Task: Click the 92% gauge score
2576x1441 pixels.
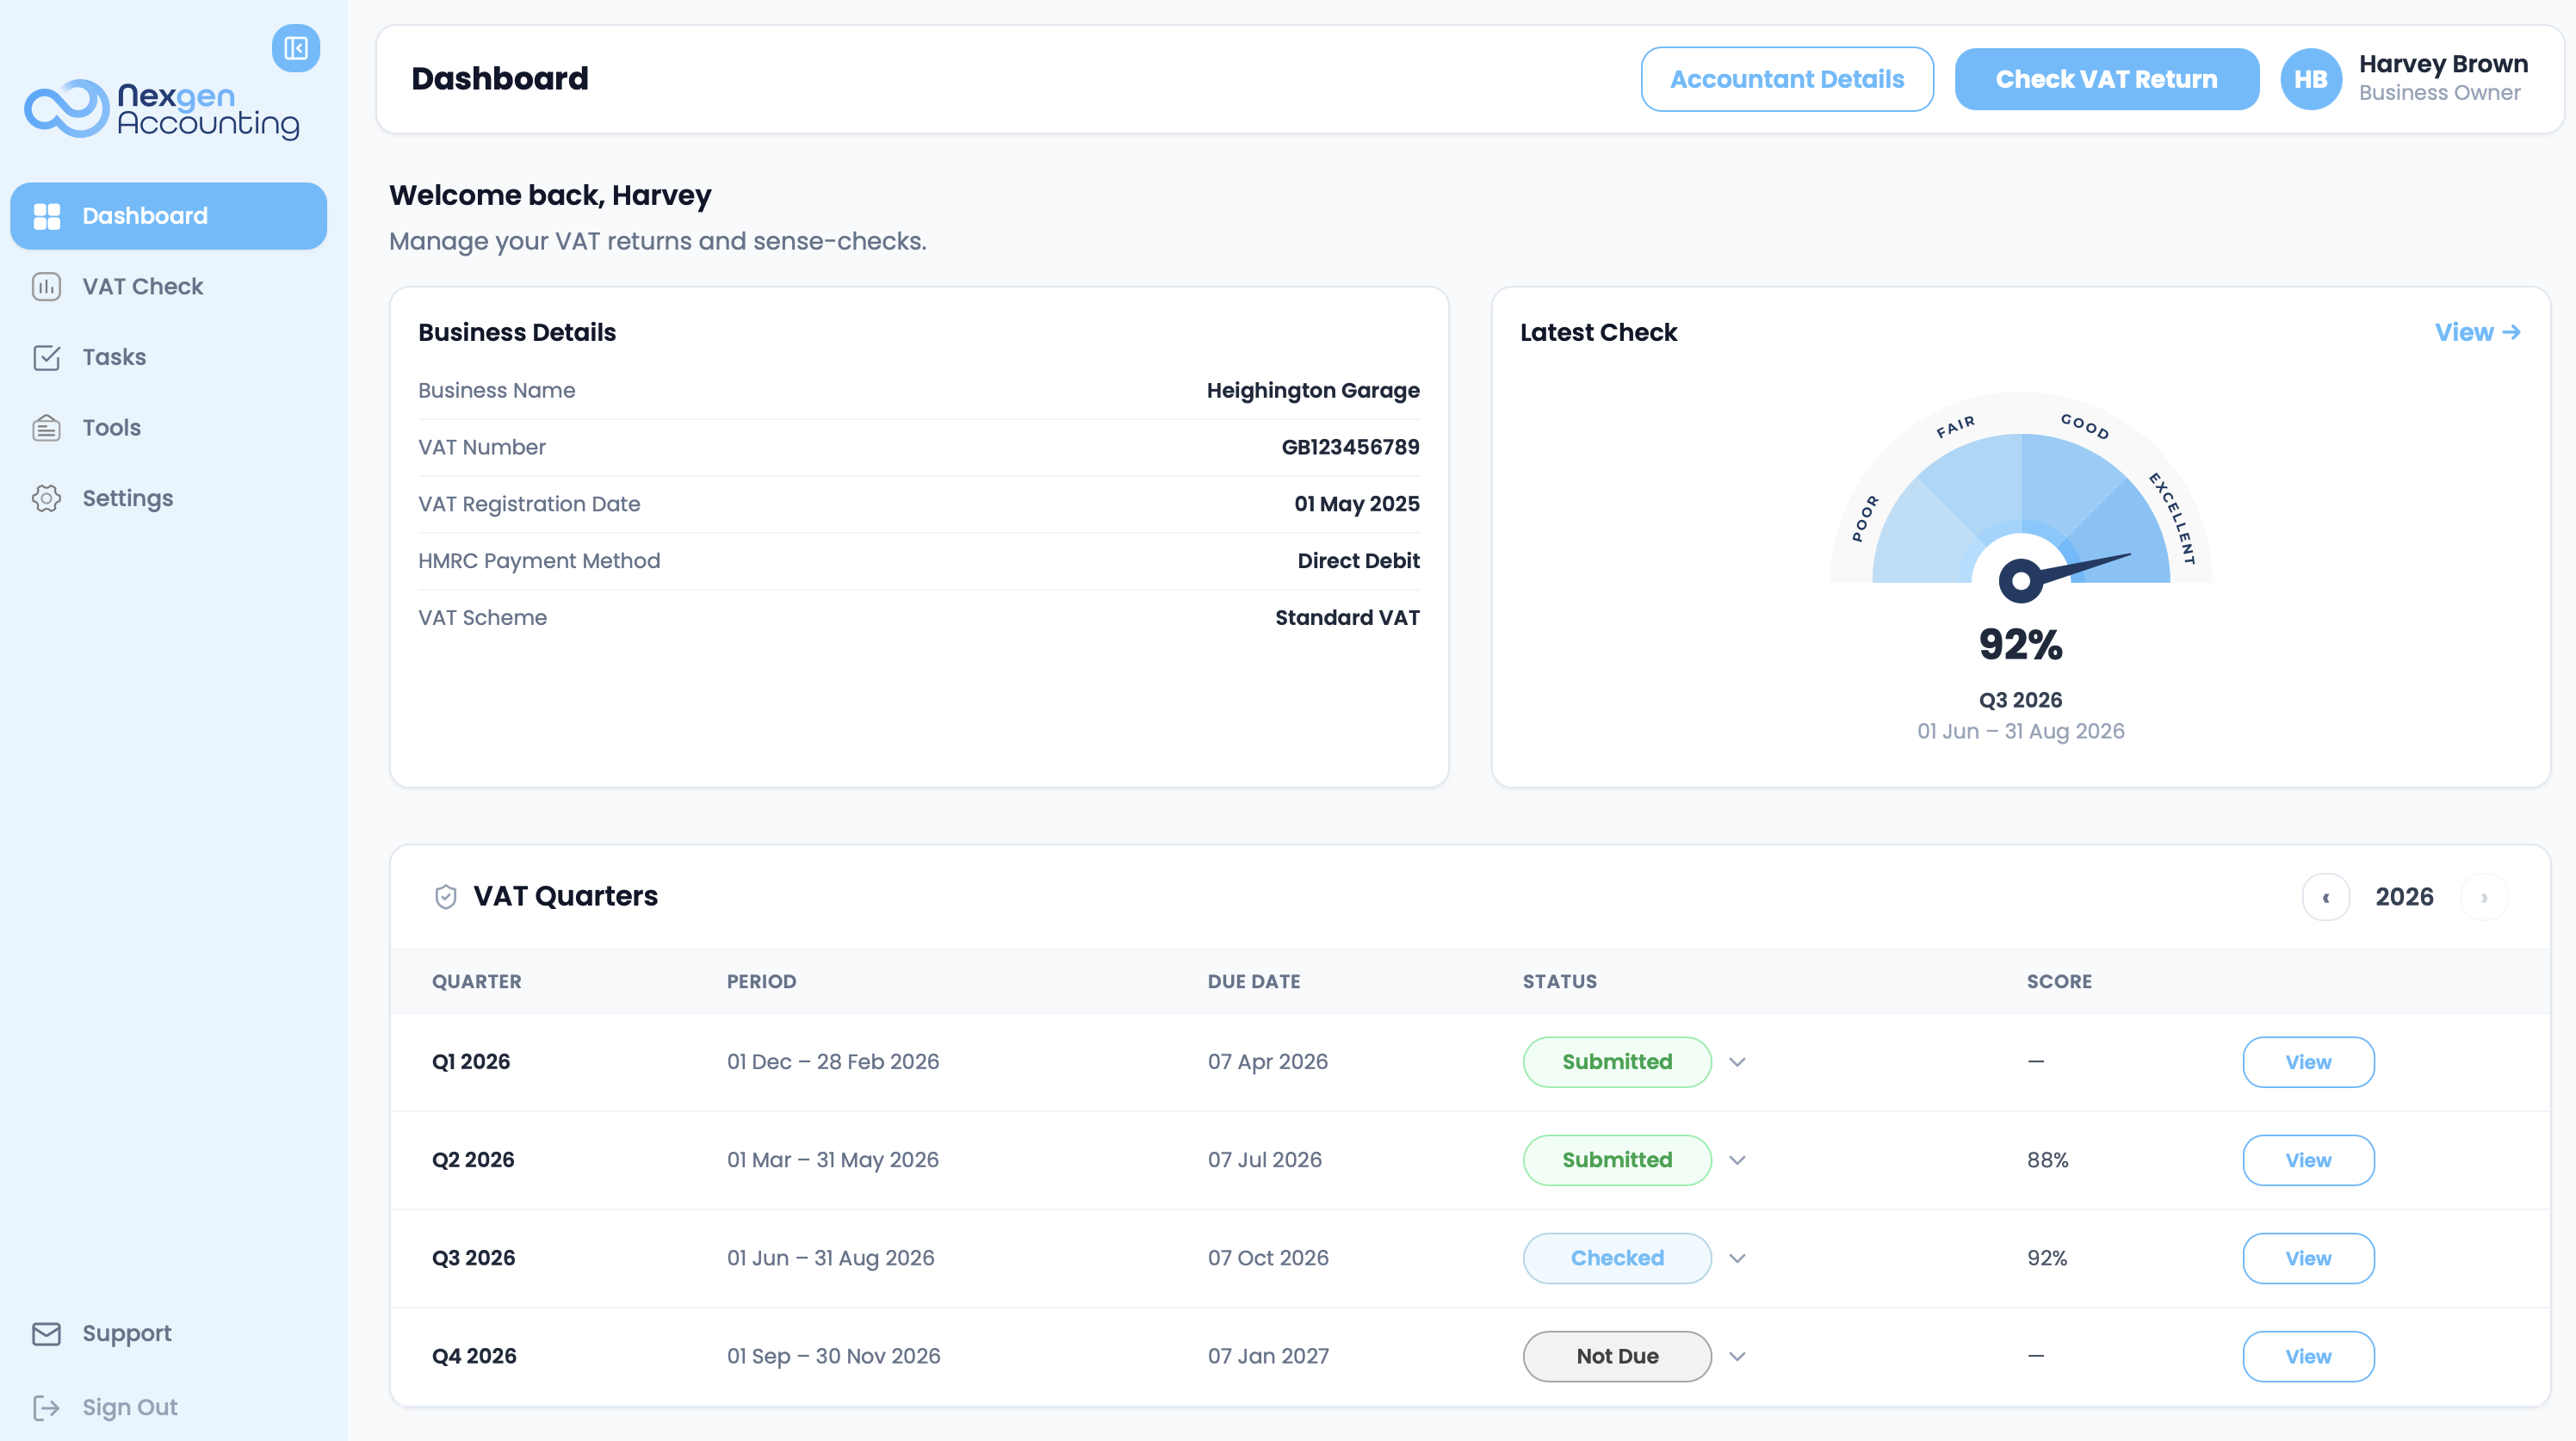Action: (2021, 645)
